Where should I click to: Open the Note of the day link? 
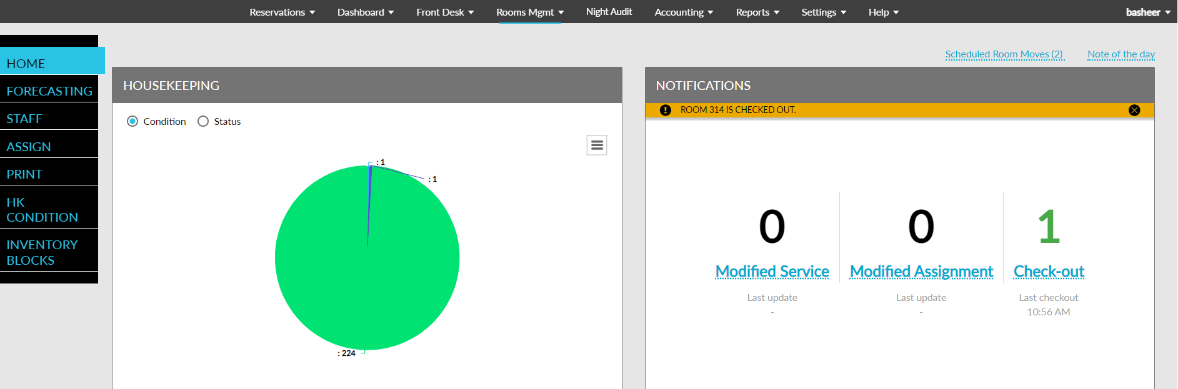pyautogui.click(x=1121, y=55)
